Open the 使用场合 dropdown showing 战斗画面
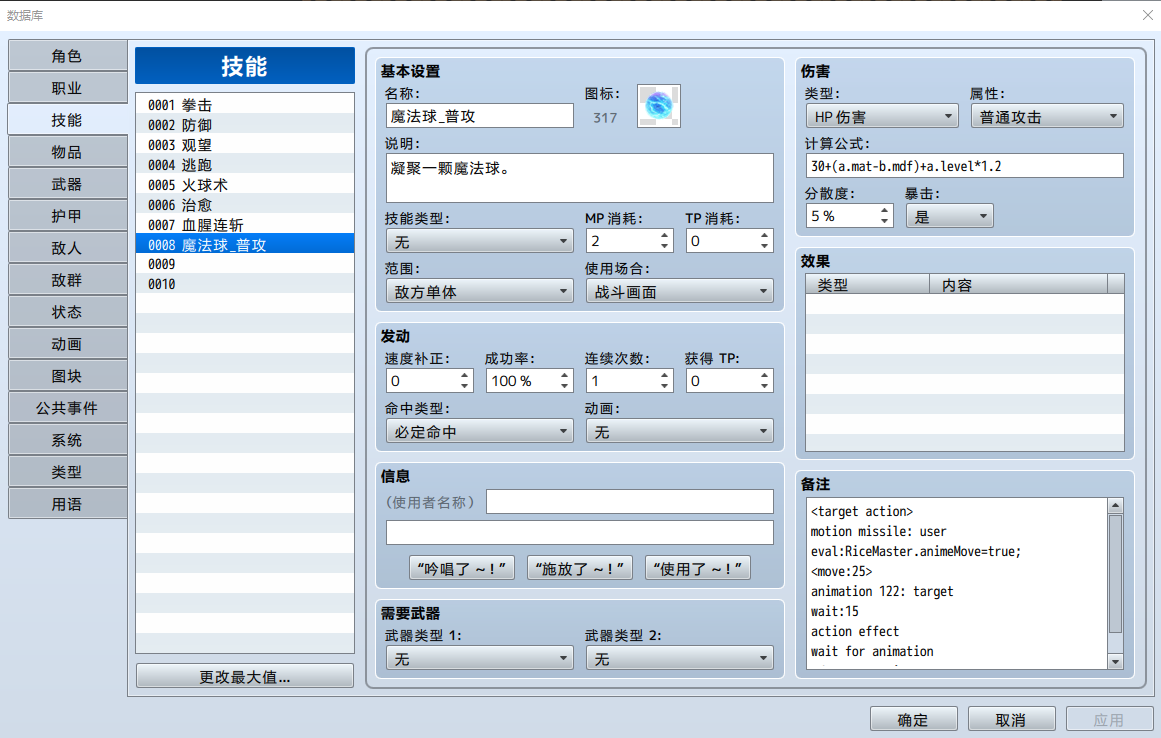 coord(680,292)
